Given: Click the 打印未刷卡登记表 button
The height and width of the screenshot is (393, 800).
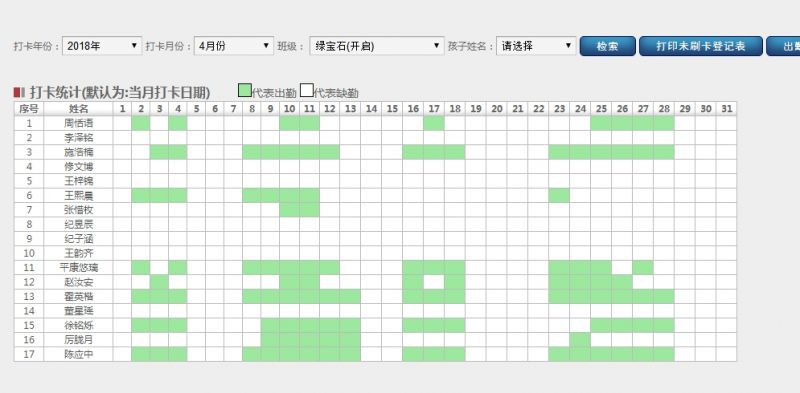Looking at the screenshot, I should click(x=701, y=46).
